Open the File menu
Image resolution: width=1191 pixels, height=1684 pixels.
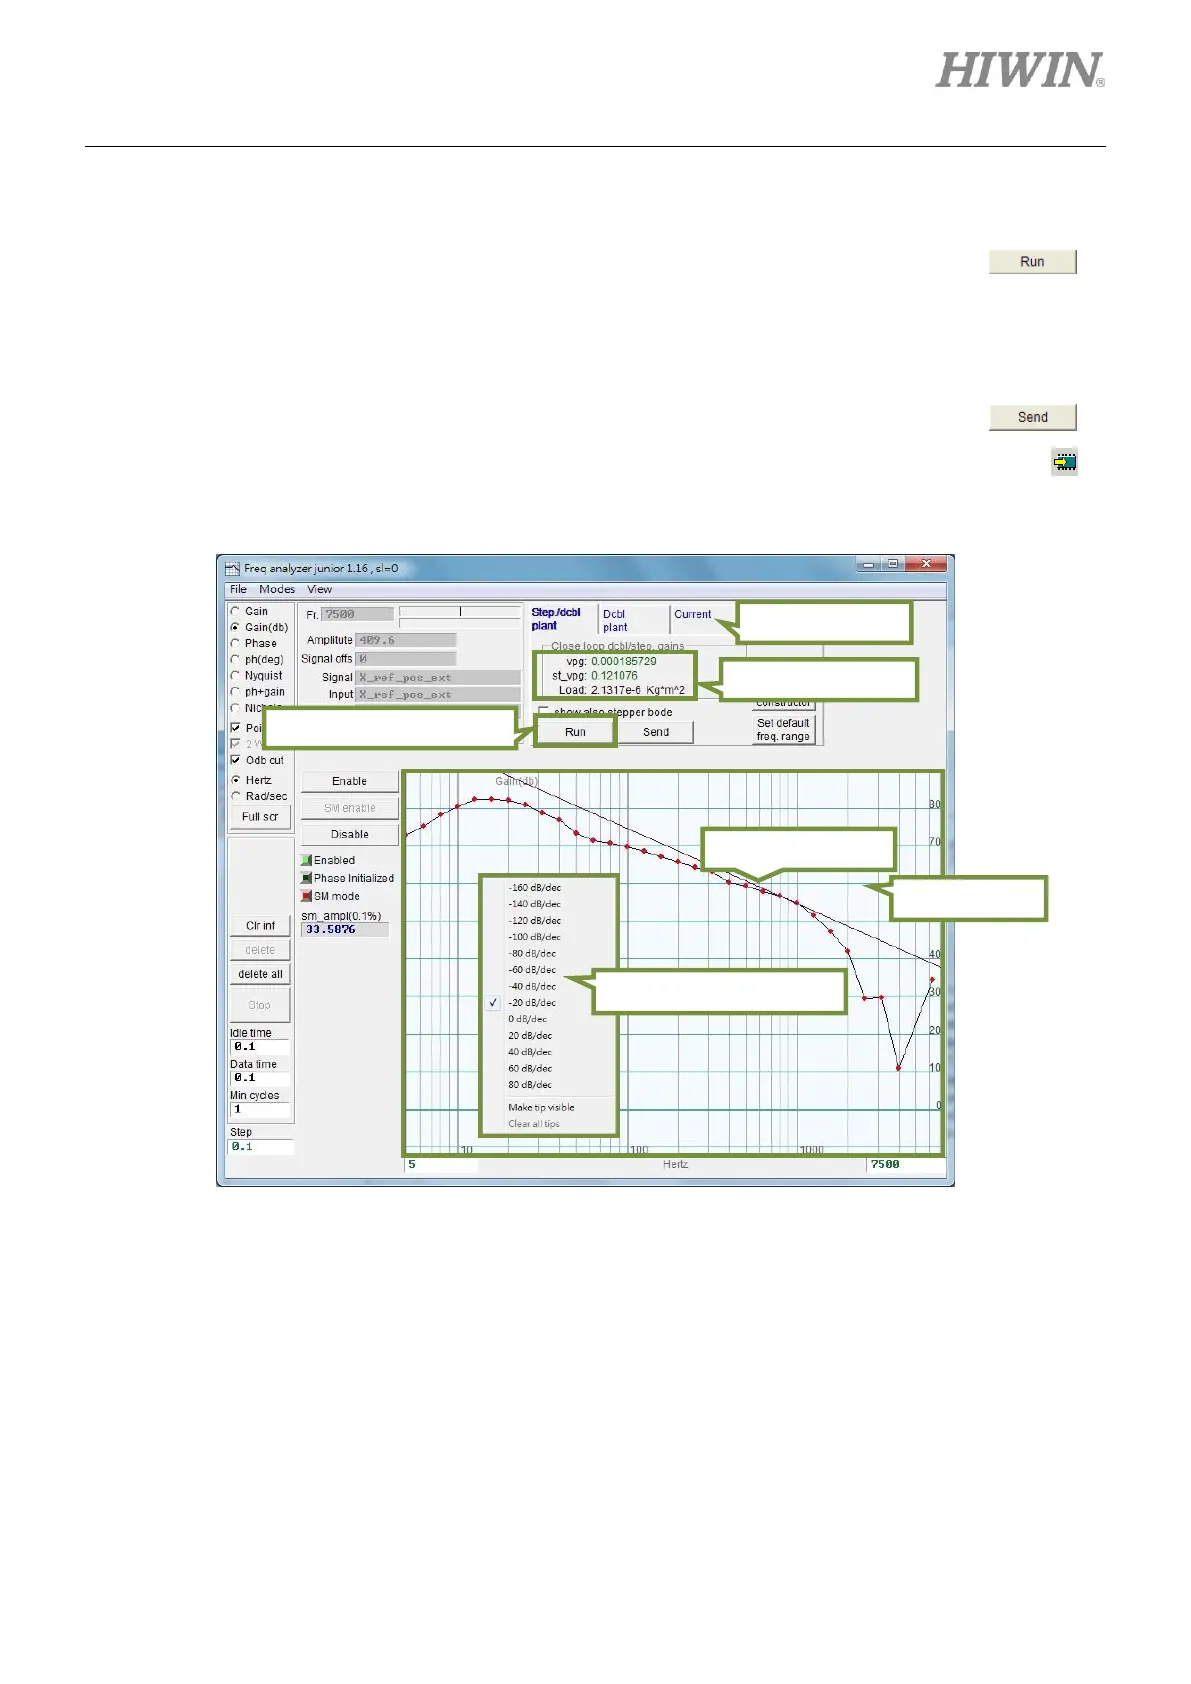coord(238,589)
